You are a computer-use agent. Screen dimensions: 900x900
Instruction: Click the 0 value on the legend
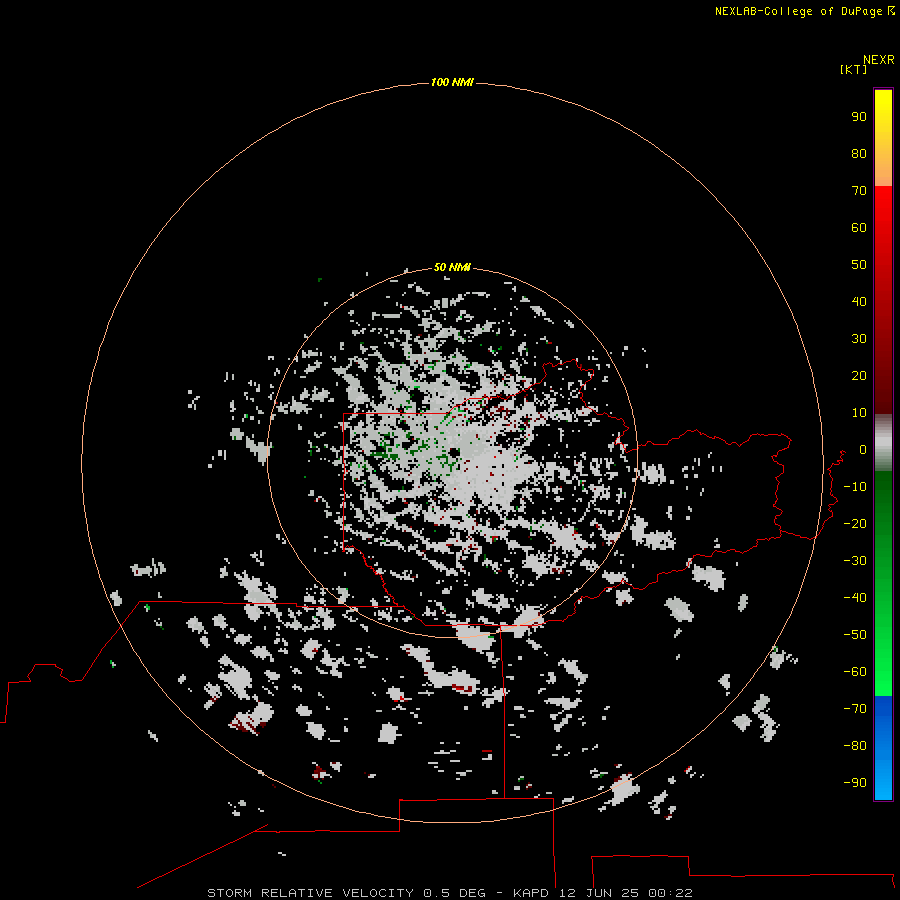tap(863, 449)
